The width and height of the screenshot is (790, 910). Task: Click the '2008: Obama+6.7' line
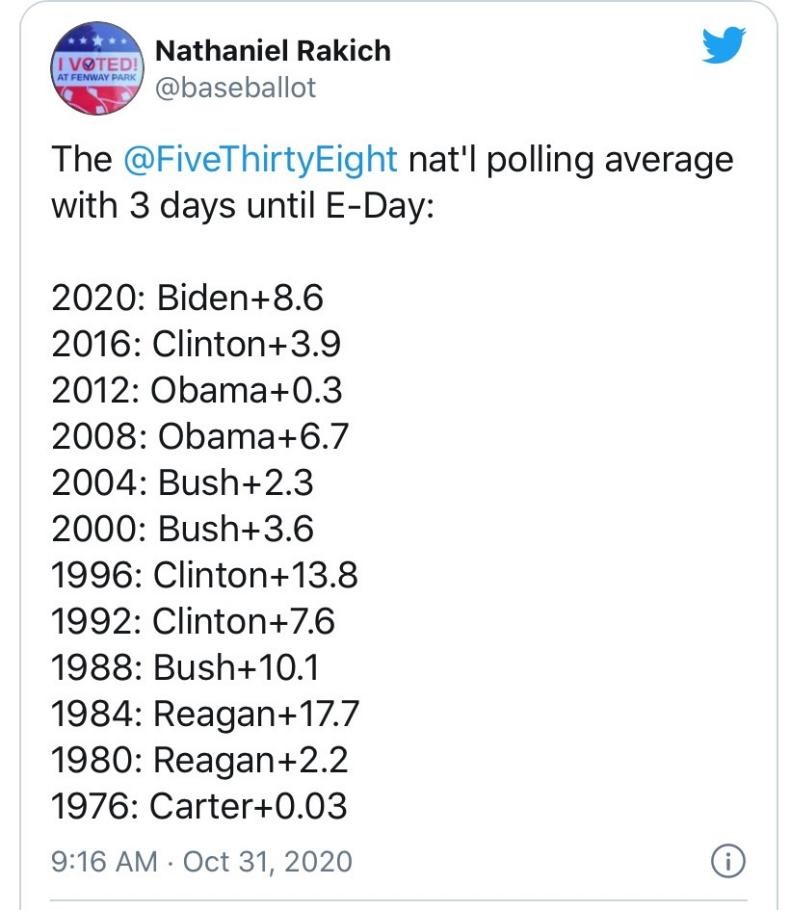200,437
